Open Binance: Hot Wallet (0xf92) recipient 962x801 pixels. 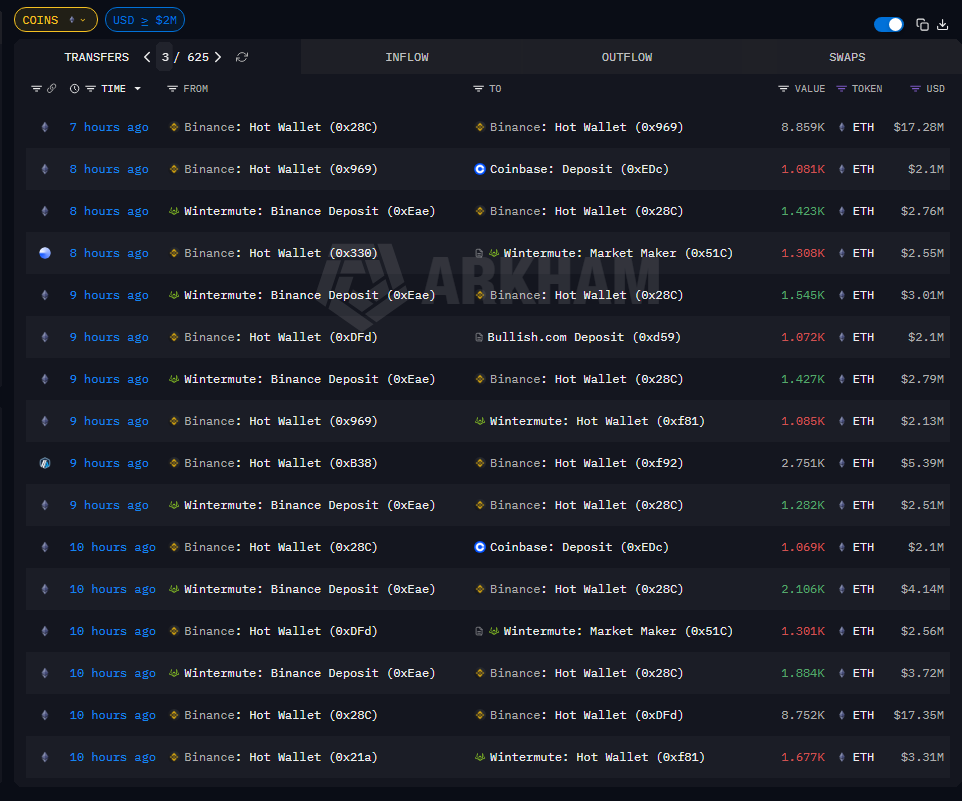tap(587, 463)
